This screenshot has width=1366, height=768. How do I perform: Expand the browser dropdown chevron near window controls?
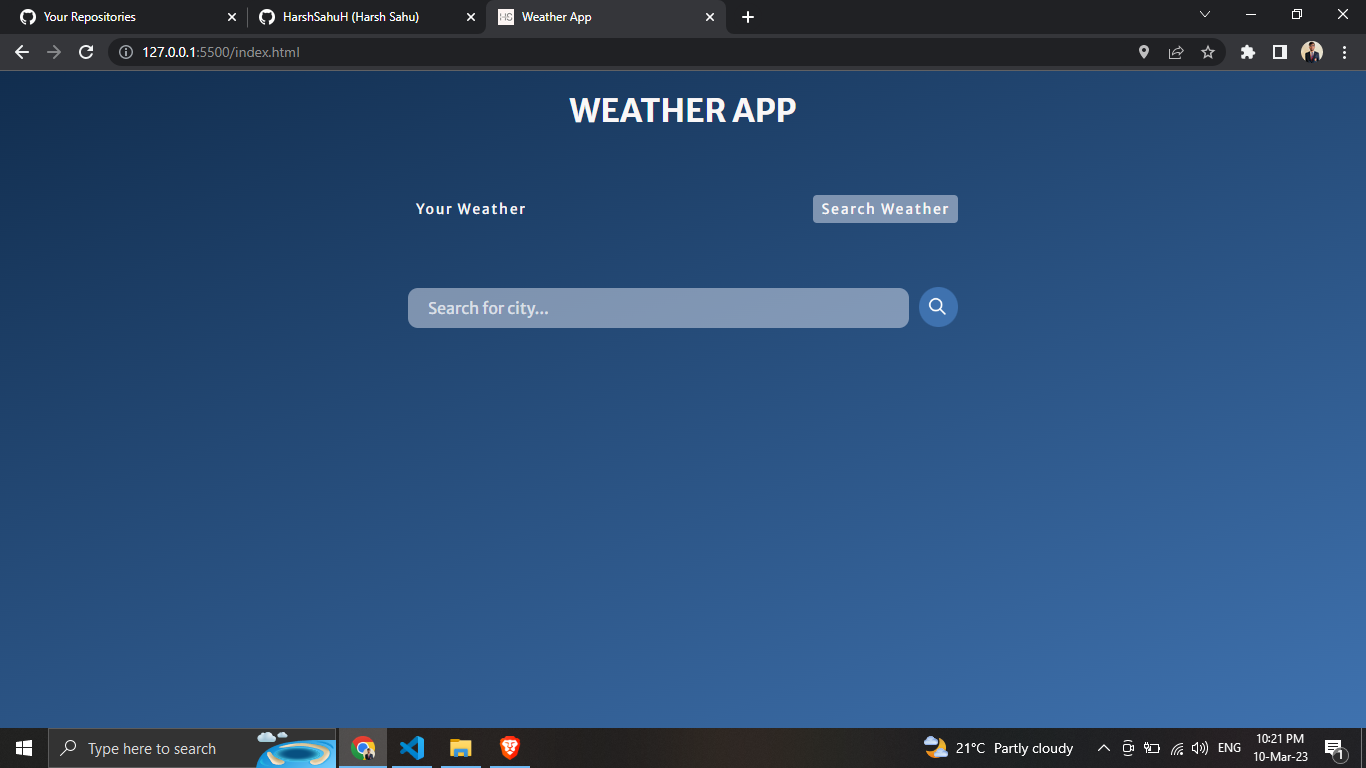[1205, 14]
